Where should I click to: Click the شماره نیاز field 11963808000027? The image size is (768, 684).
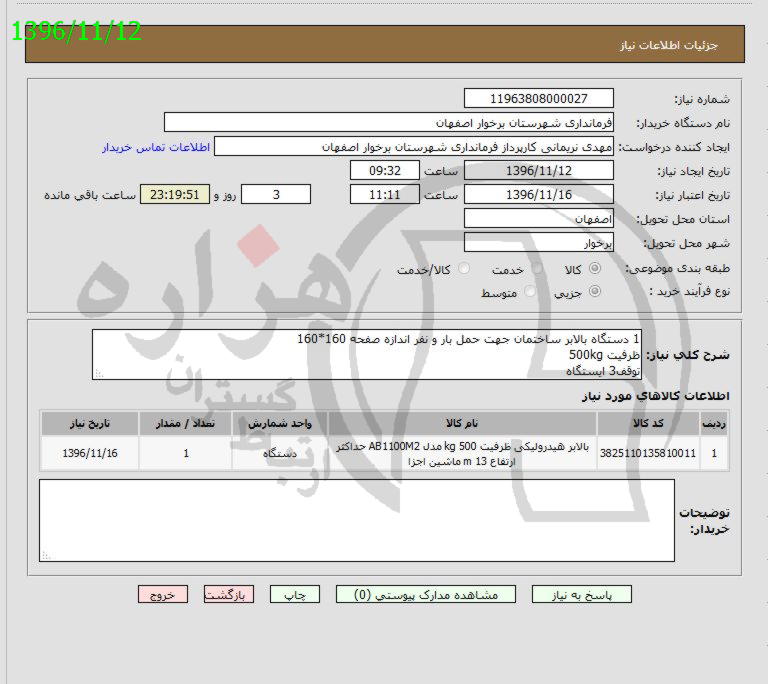click(538, 98)
